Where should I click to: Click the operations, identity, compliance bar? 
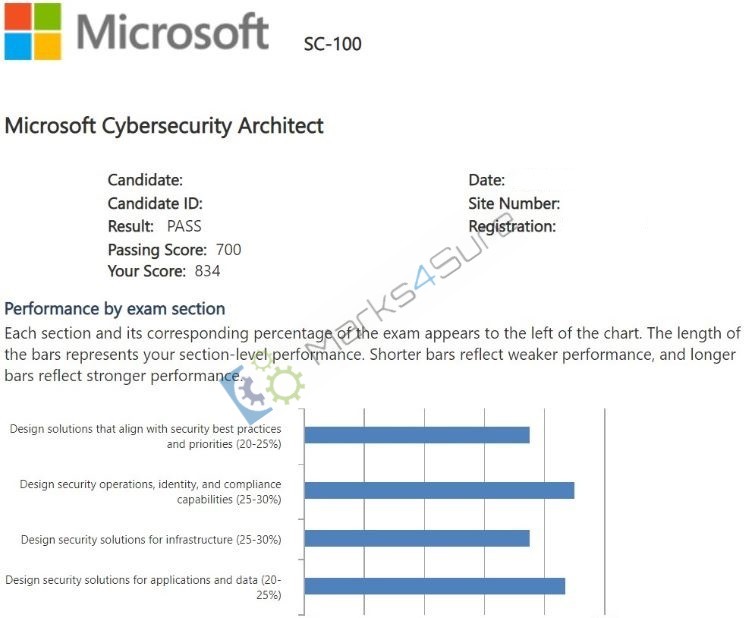[439, 490]
